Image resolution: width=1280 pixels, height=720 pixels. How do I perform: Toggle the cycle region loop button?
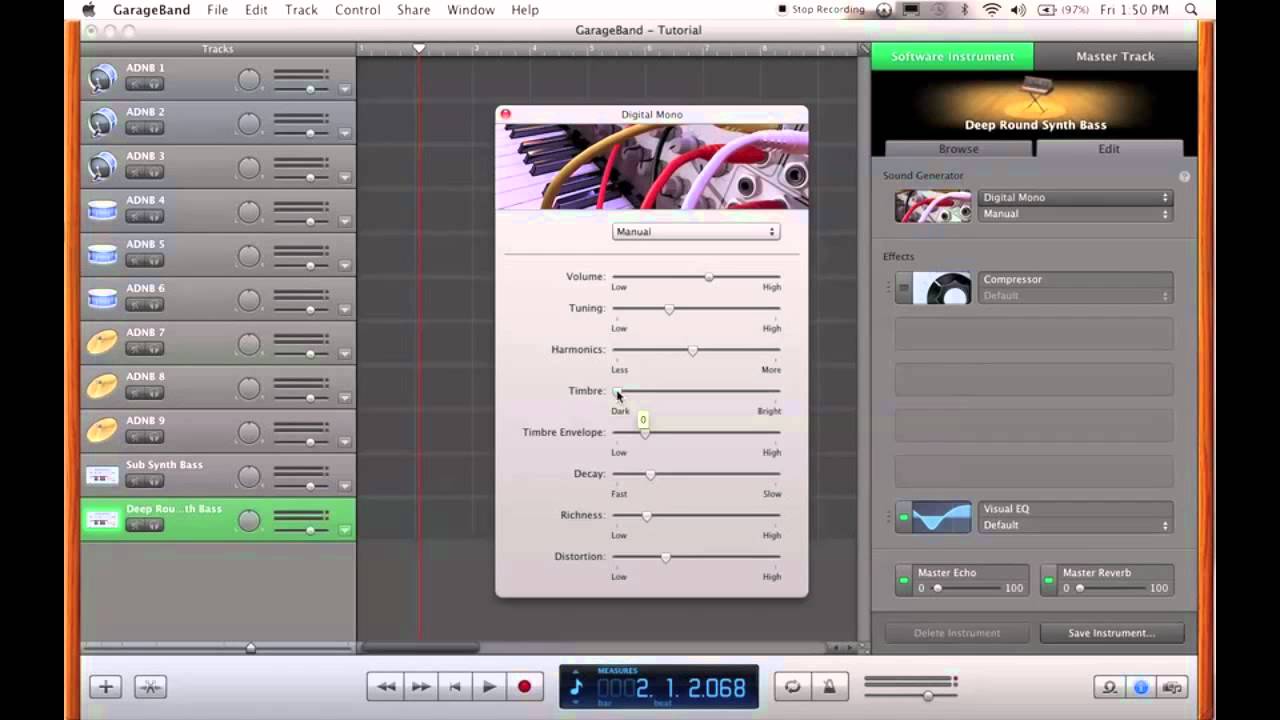coord(793,687)
